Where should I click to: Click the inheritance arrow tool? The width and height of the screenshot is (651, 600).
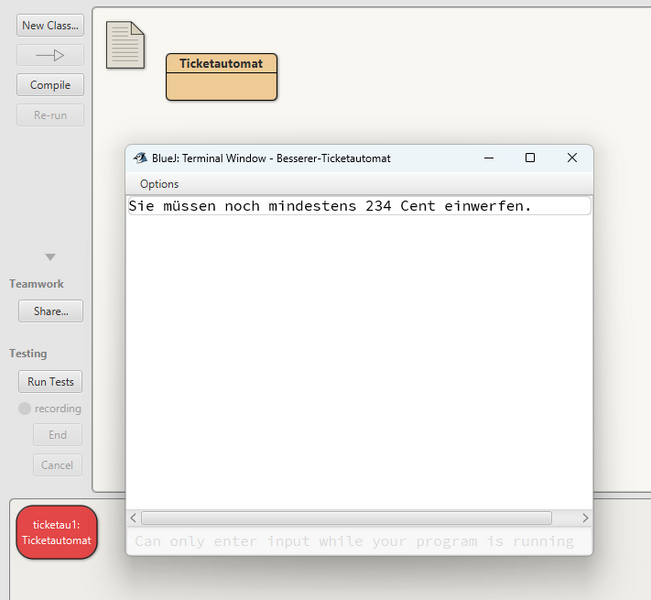click(x=50, y=55)
